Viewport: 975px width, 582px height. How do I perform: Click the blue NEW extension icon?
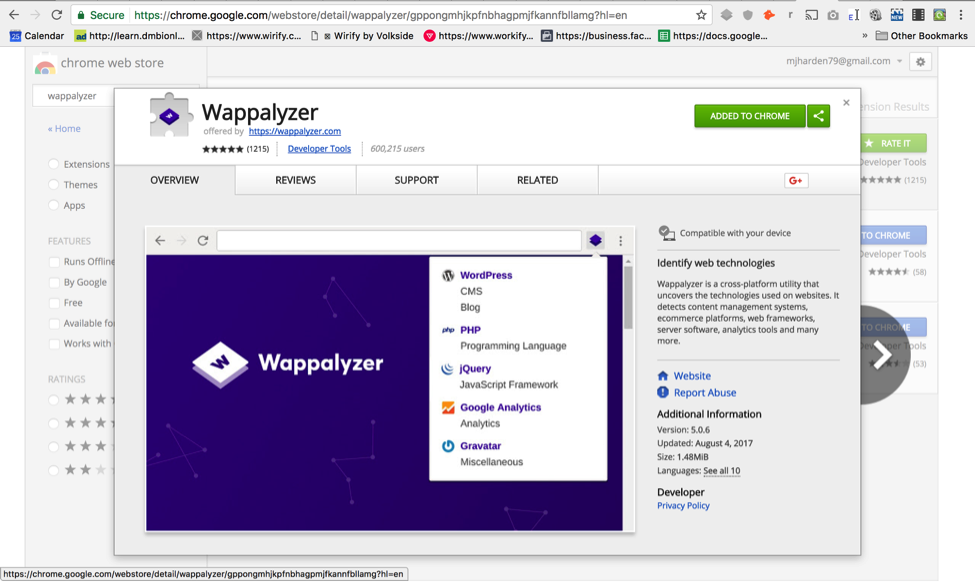tap(897, 15)
